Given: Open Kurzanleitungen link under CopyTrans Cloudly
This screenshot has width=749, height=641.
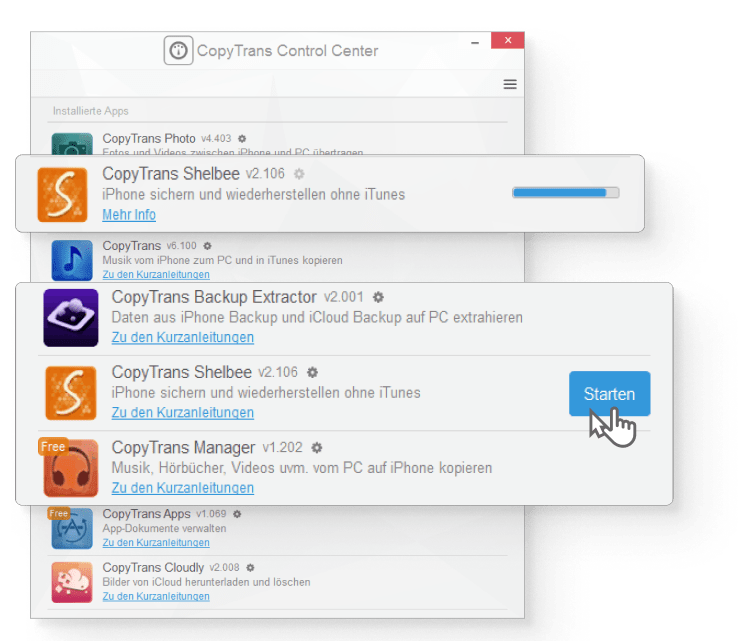Looking at the screenshot, I should point(156,596).
